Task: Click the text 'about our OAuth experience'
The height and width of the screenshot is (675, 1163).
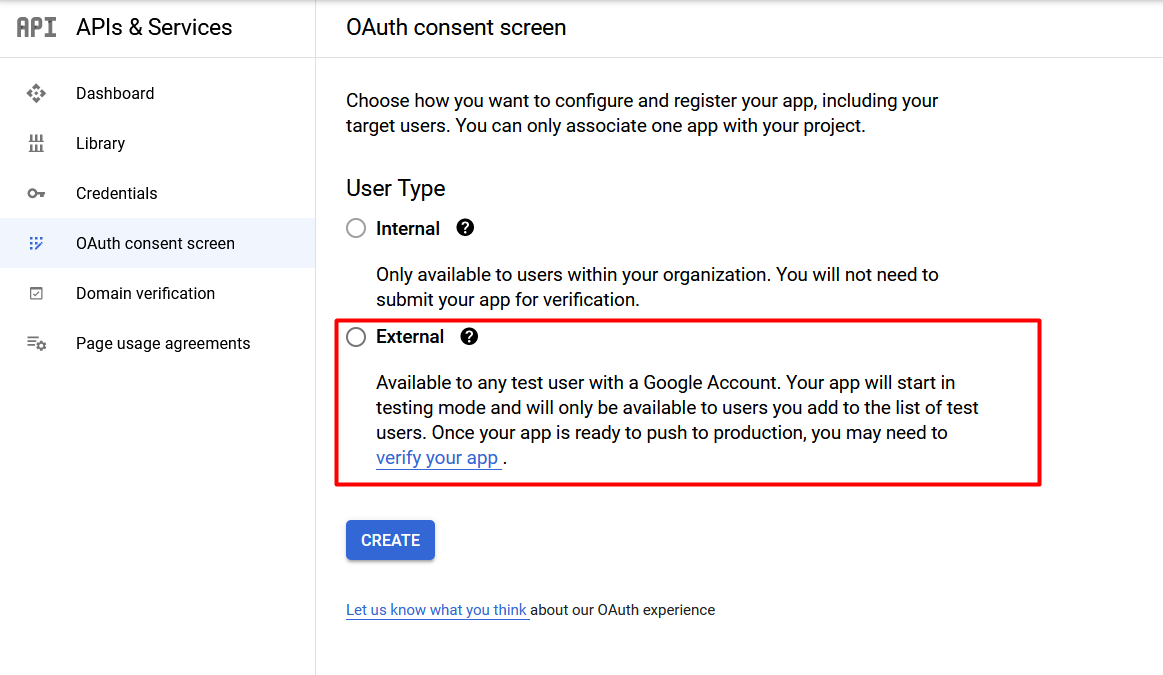Action: (623, 610)
